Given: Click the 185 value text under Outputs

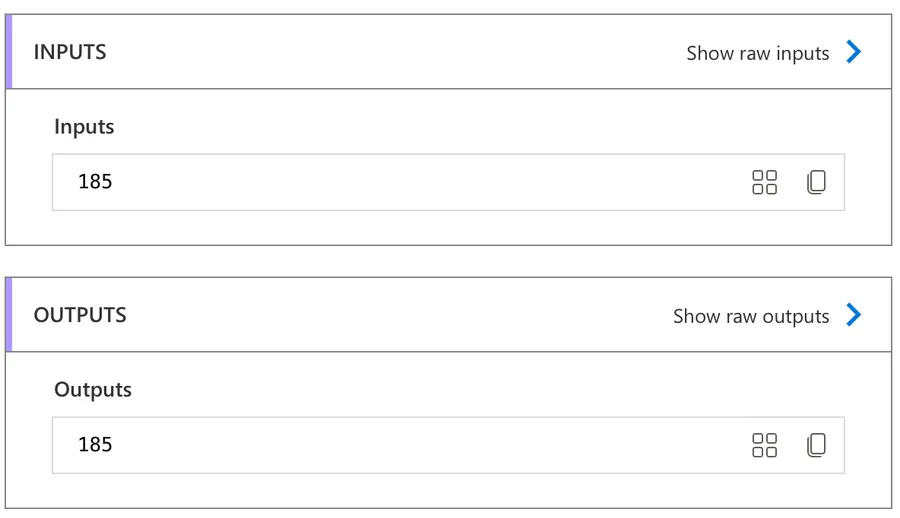Looking at the screenshot, I should coord(95,445).
